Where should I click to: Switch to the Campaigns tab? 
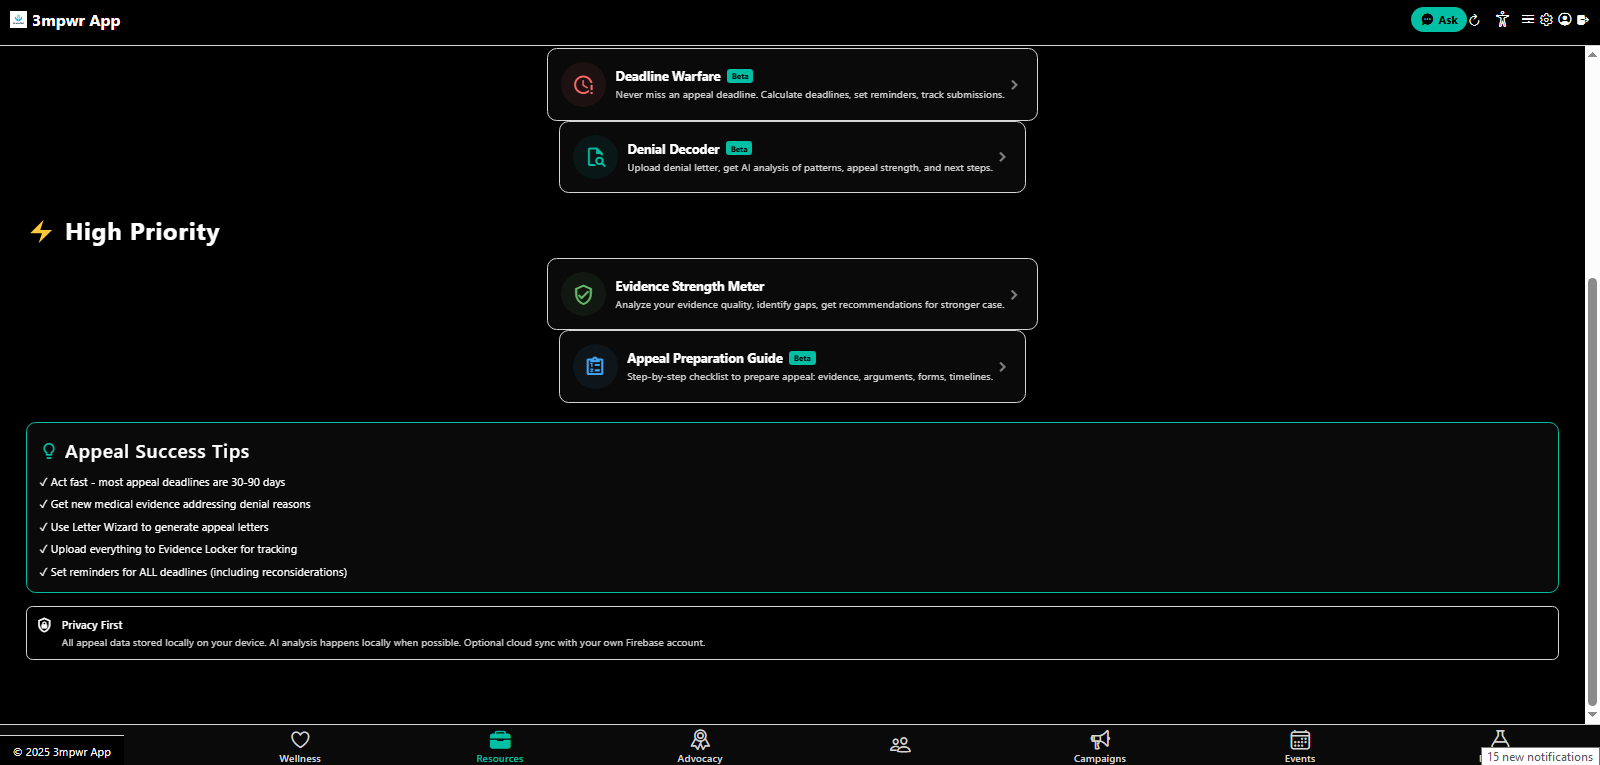tap(1100, 746)
